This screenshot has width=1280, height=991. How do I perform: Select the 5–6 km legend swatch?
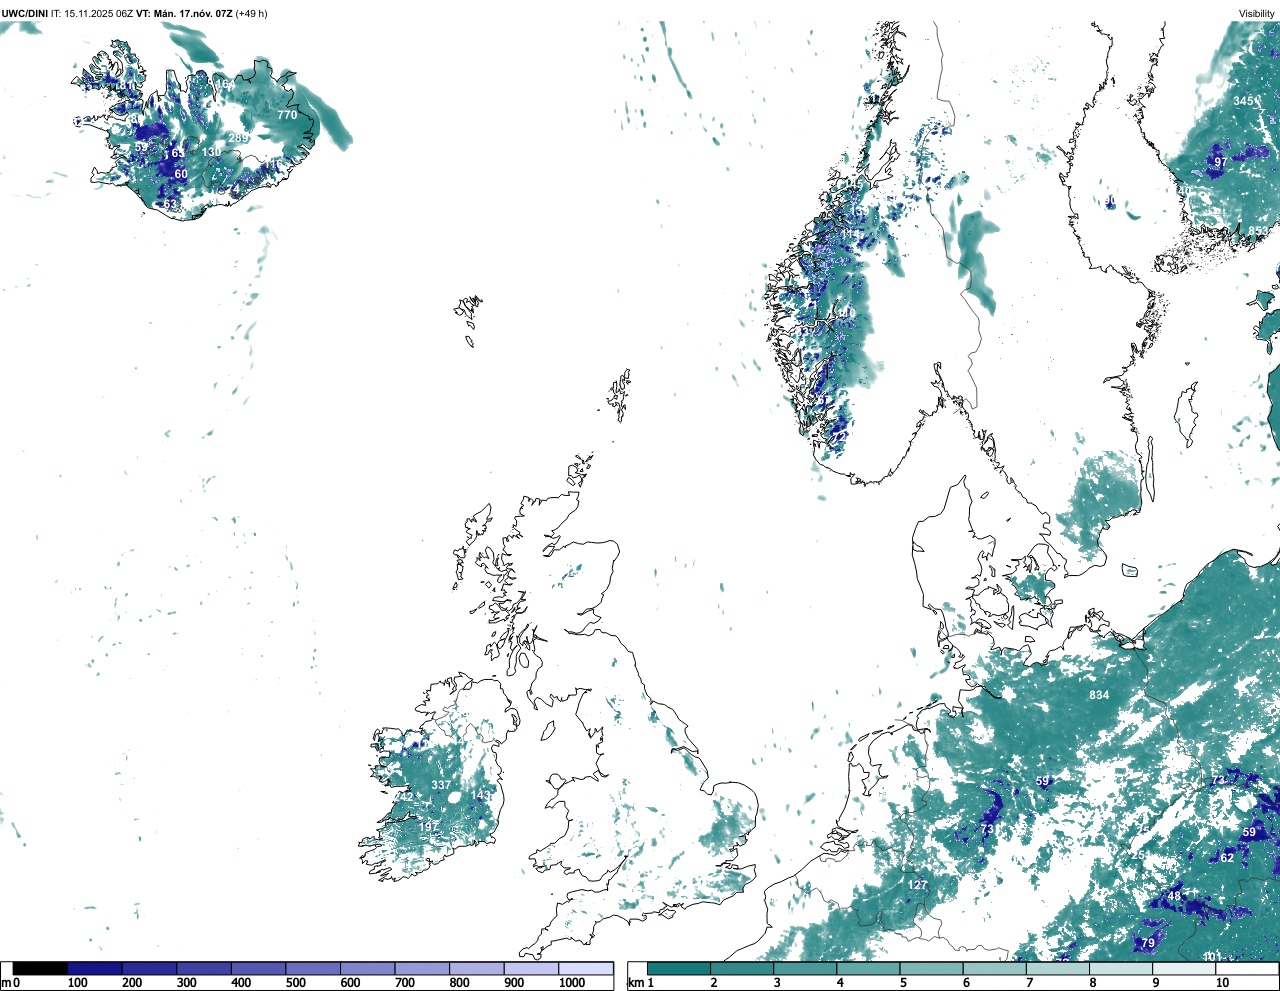(x=931, y=969)
